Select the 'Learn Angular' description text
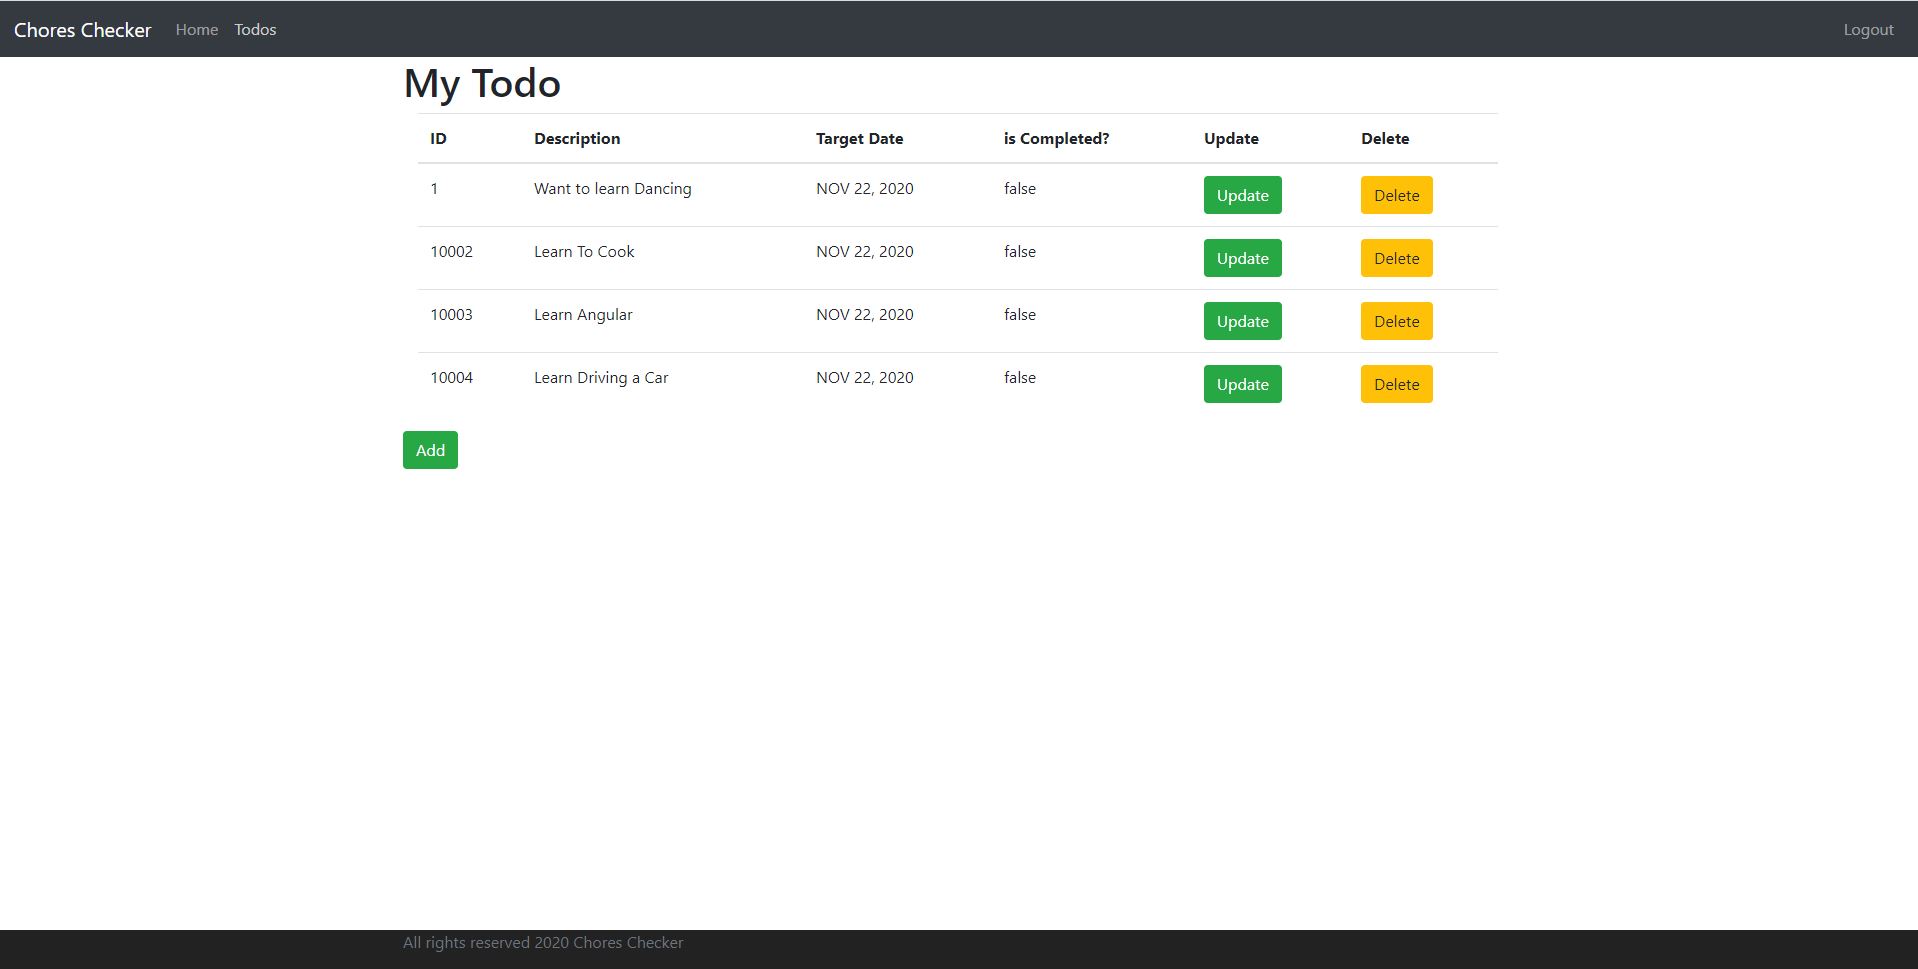This screenshot has width=1918, height=969. click(583, 315)
